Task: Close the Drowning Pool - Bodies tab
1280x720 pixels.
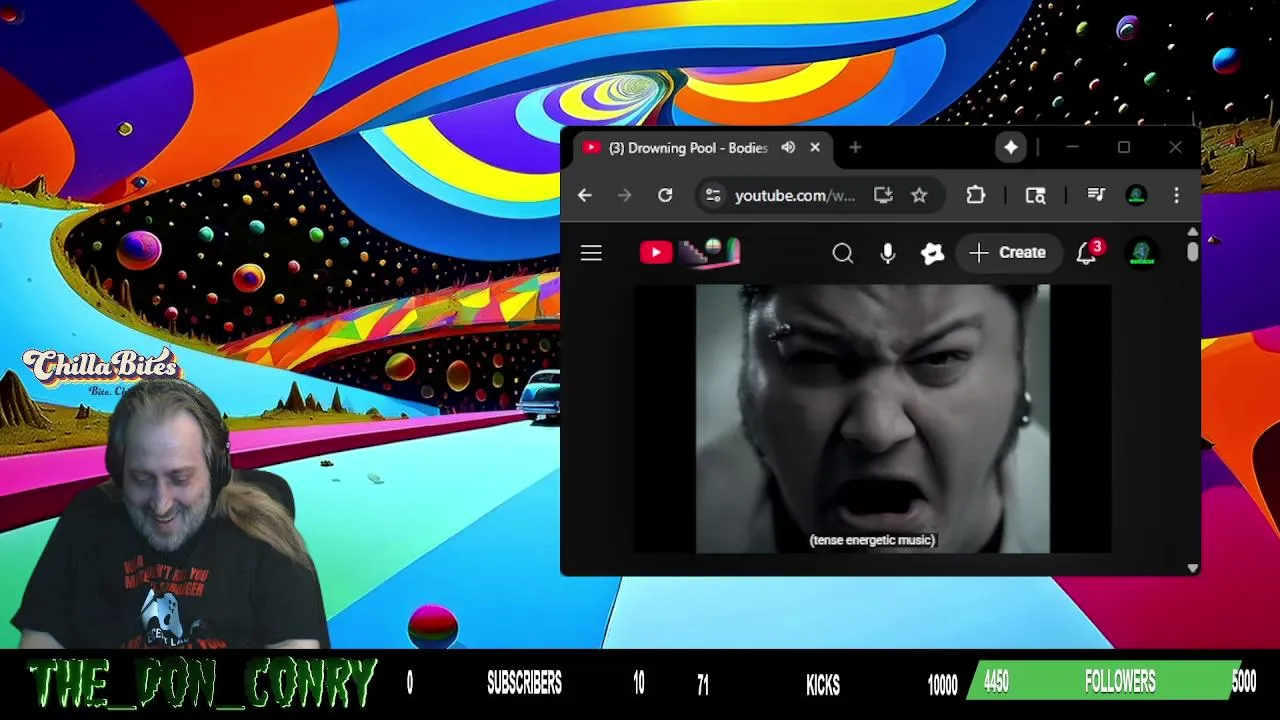Action: (x=815, y=148)
